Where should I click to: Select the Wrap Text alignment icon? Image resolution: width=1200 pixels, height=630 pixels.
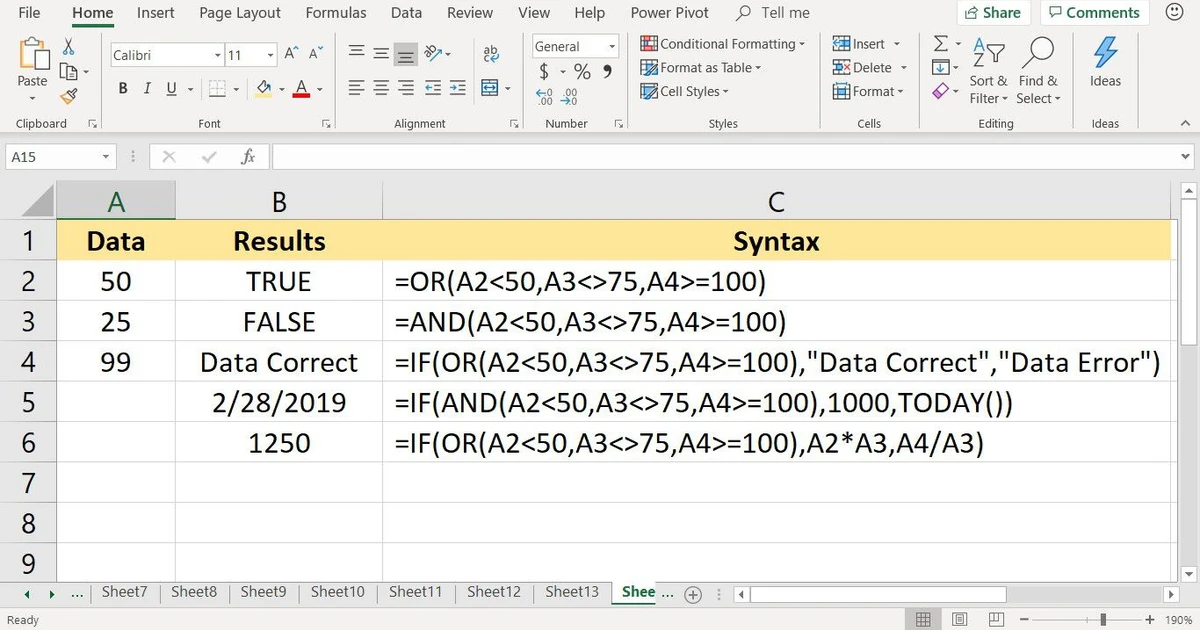click(490, 53)
